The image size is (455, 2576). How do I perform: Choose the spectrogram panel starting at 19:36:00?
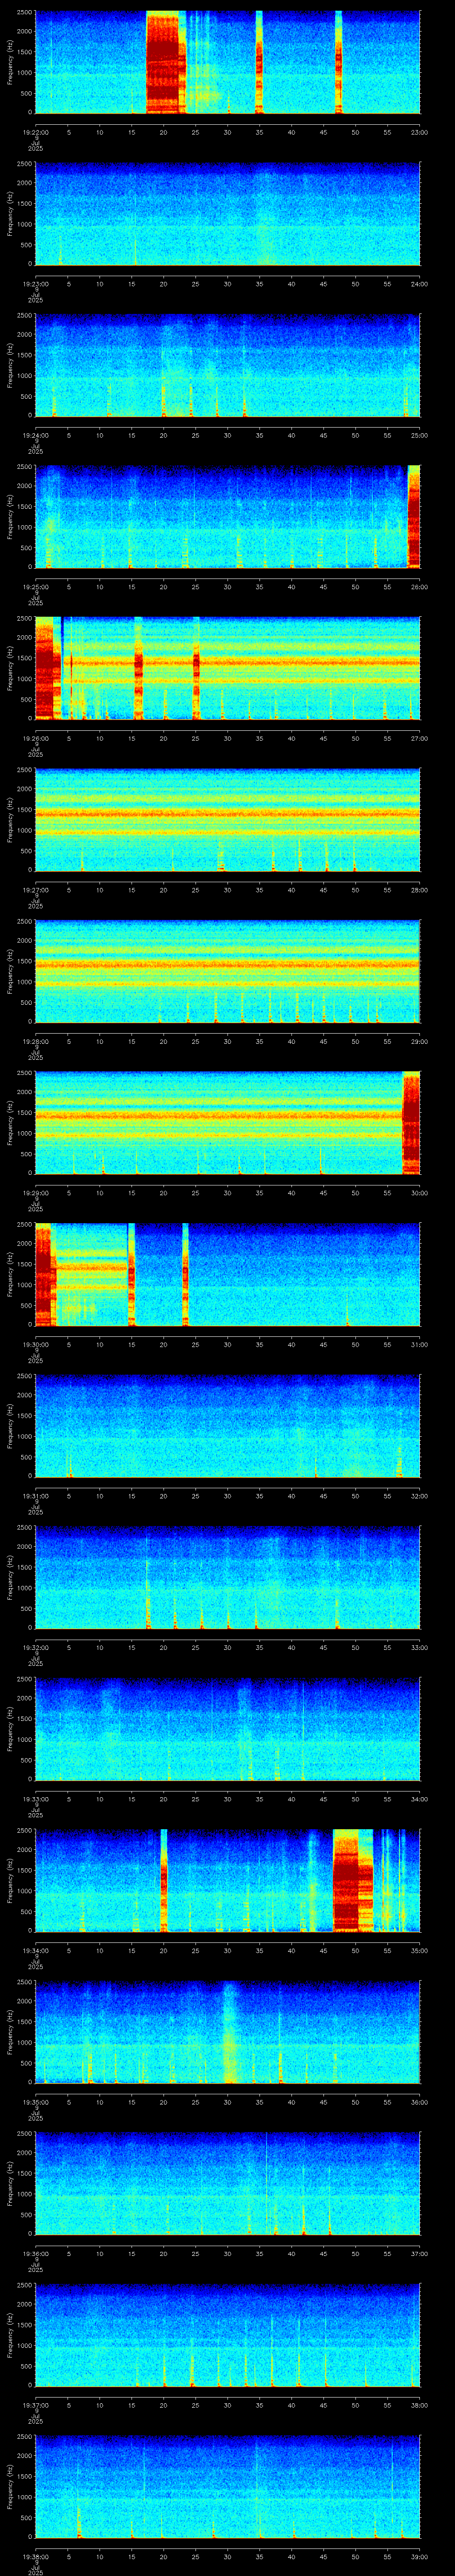point(227,2183)
